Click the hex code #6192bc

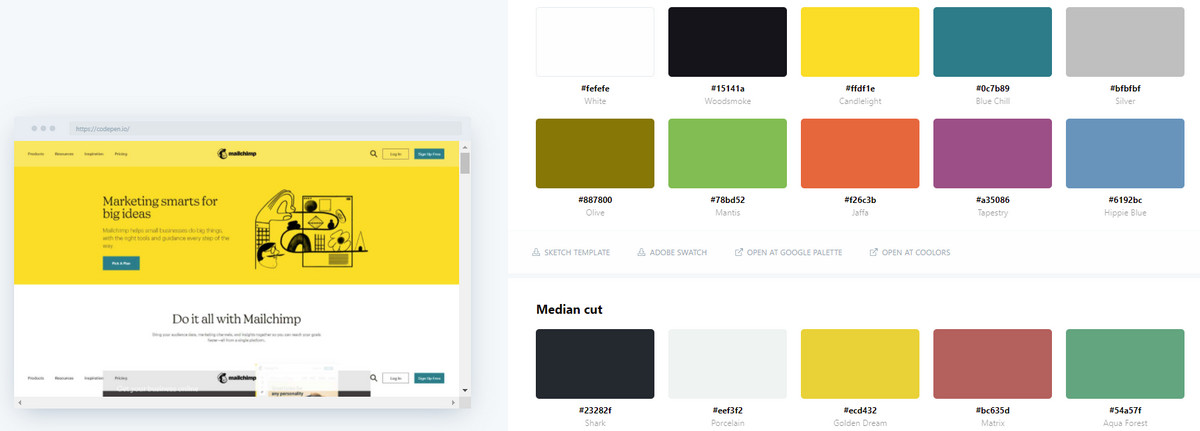(1125, 200)
